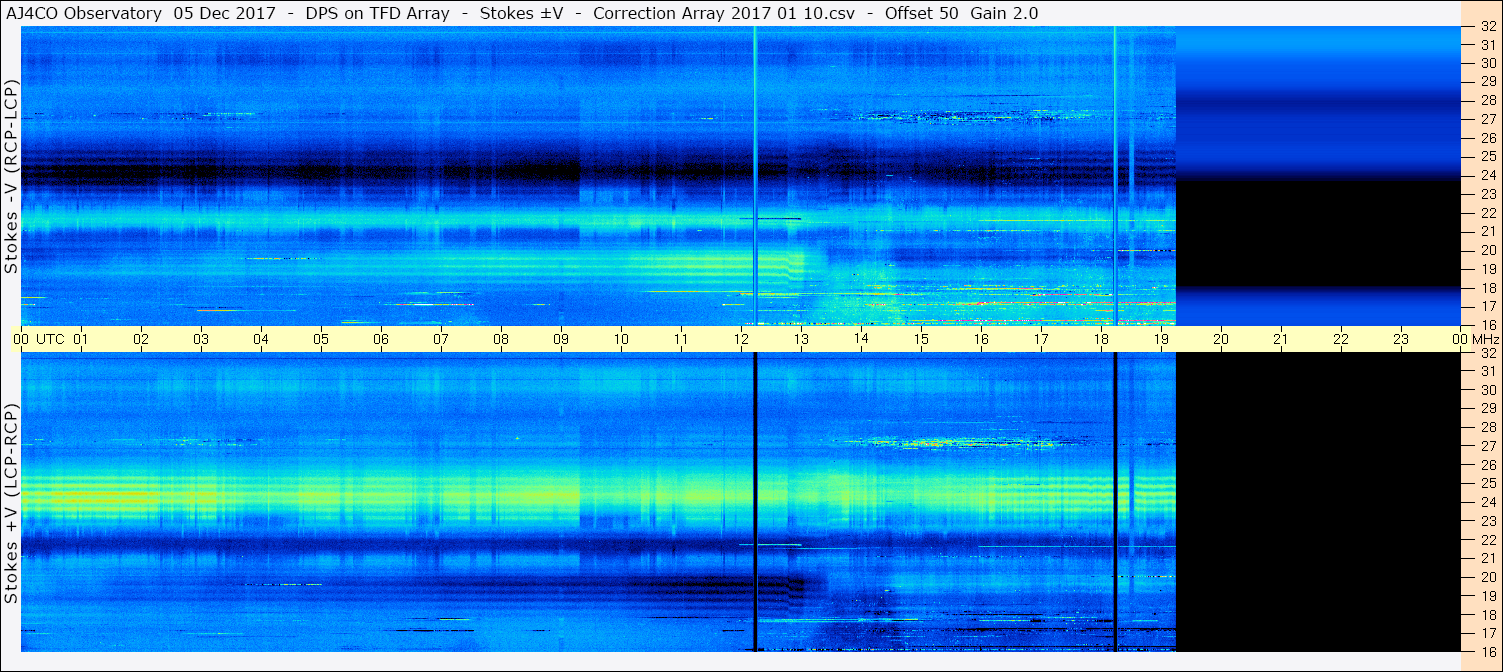Click the 18 frequency label beside the upper Stokes -V panel
Viewport: 1503px width, 672px height.
pos(1487,288)
